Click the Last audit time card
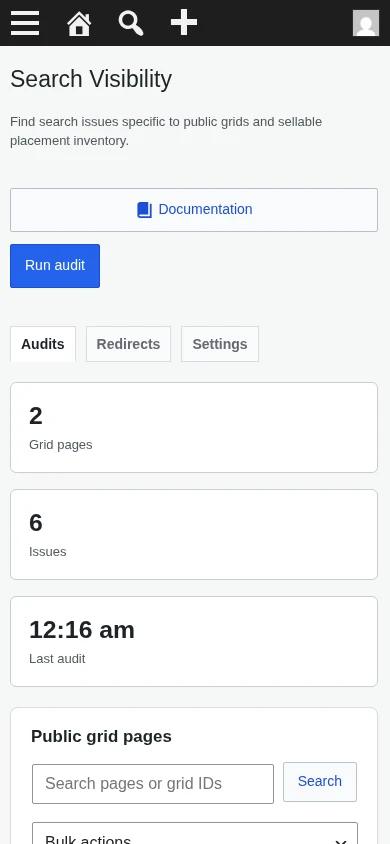The image size is (390, 844). click(x=194, y=642)
